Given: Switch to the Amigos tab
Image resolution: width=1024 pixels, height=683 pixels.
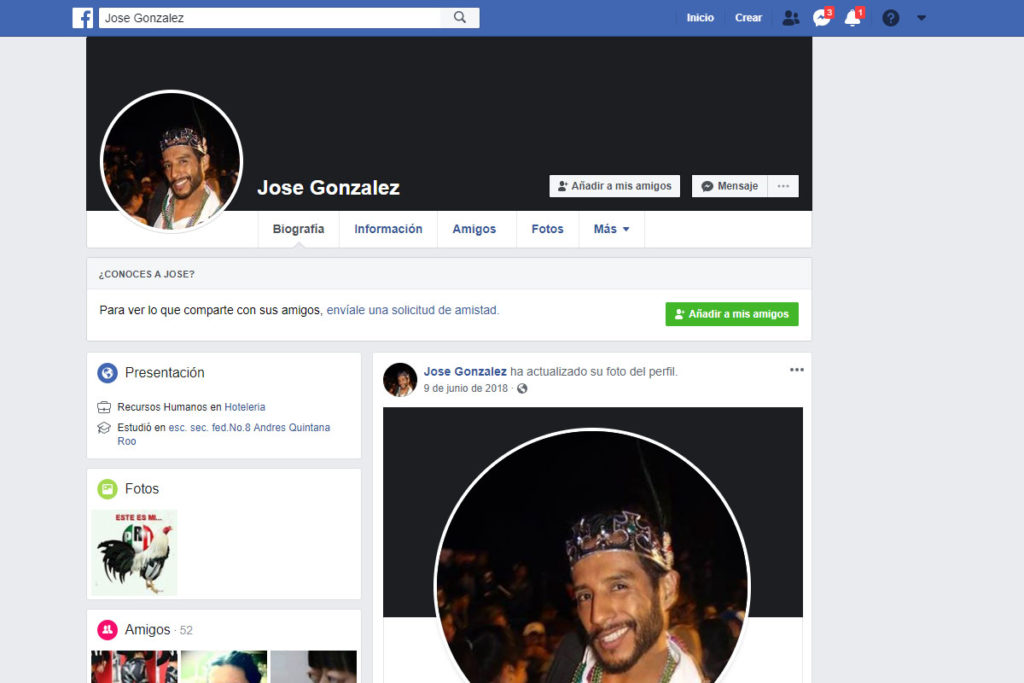Looking at the screenshot, I should 474,229.
